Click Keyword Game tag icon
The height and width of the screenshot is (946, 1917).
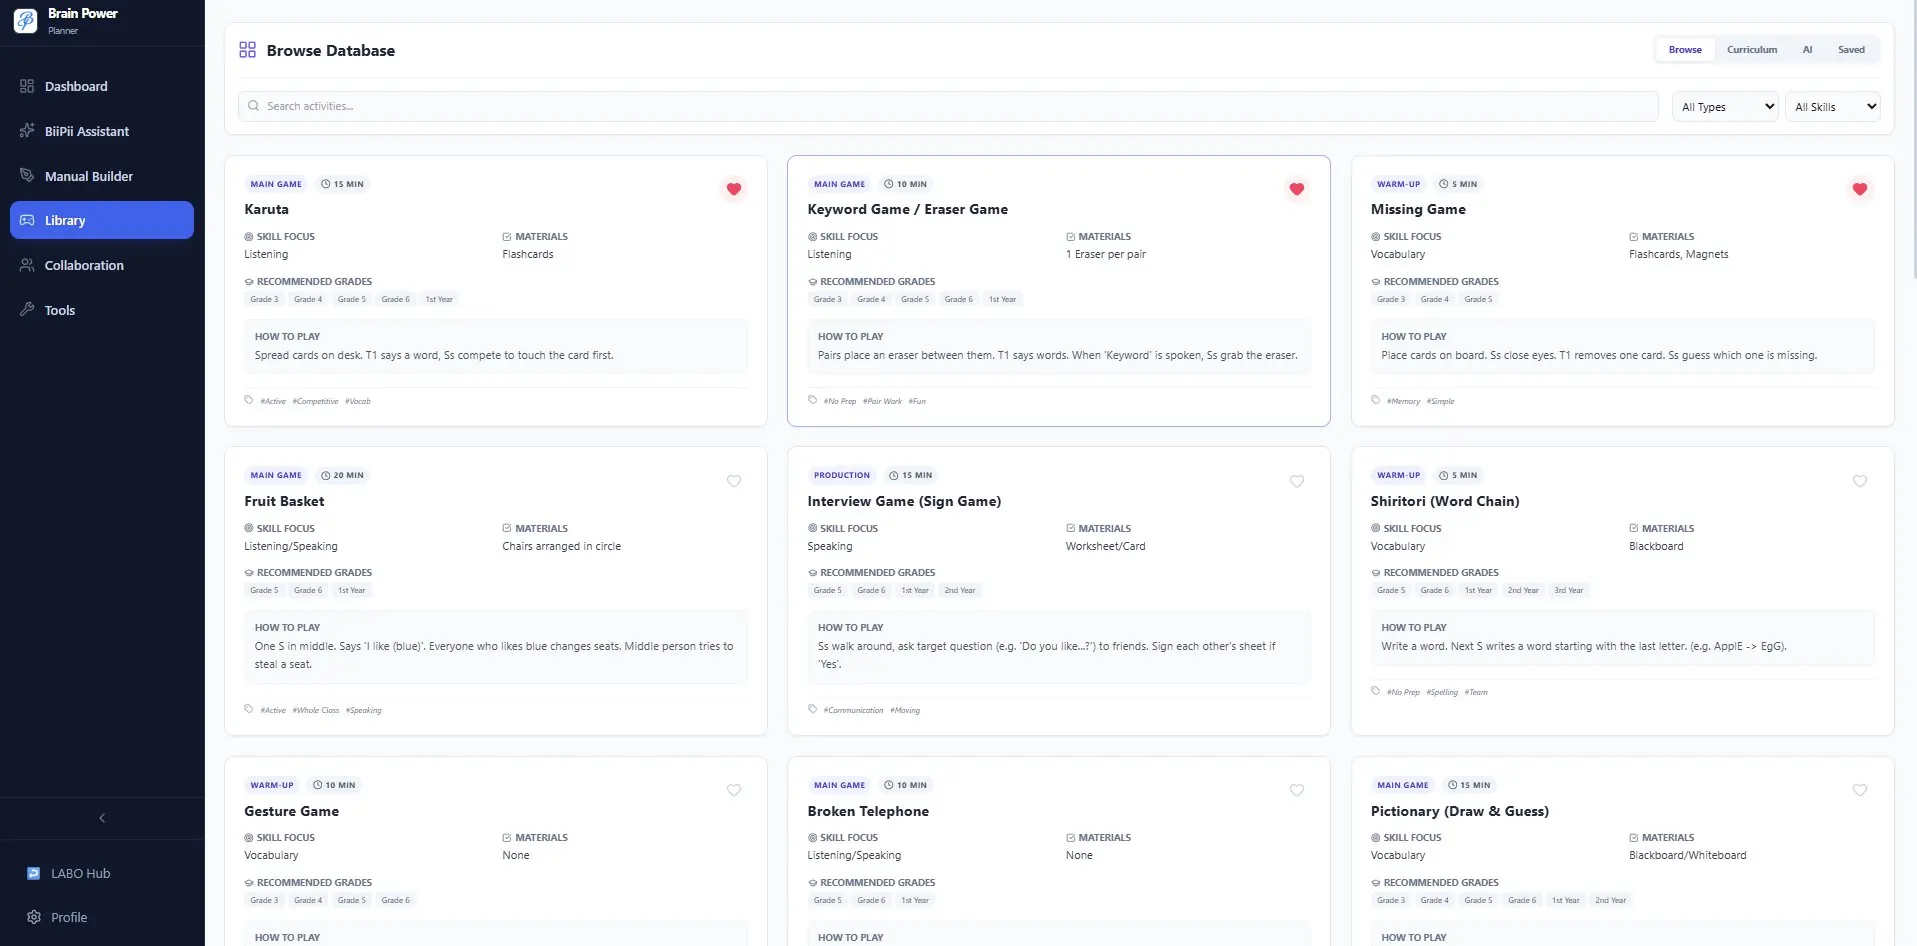(x=812, y=400)
